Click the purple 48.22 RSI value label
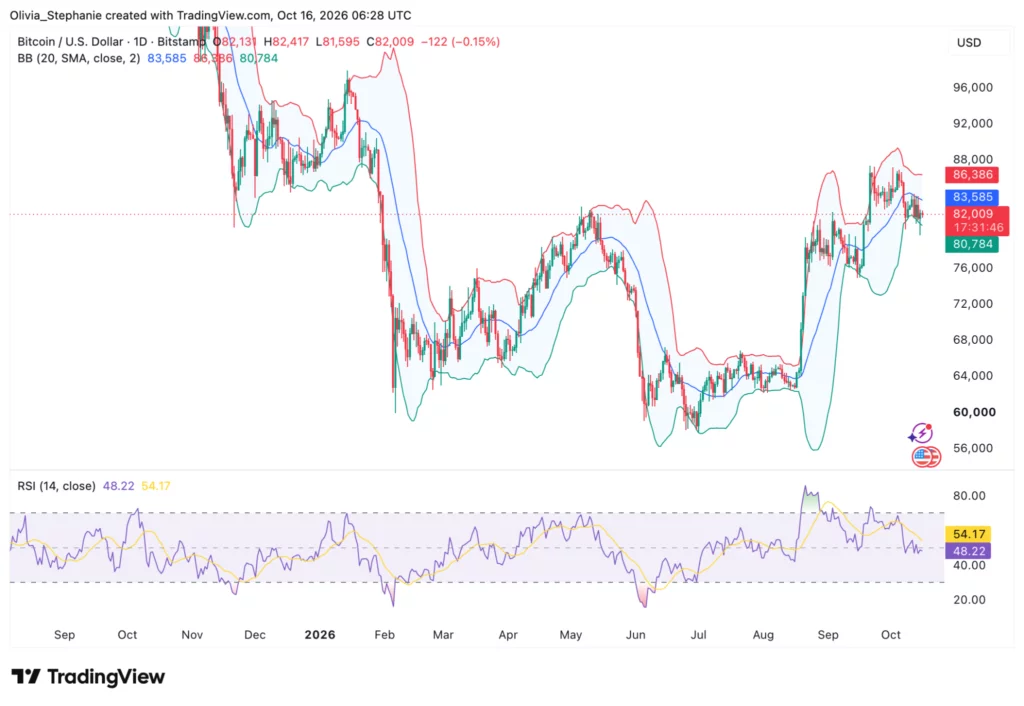This screenshot has height=706, width=1024. [968, 551]
